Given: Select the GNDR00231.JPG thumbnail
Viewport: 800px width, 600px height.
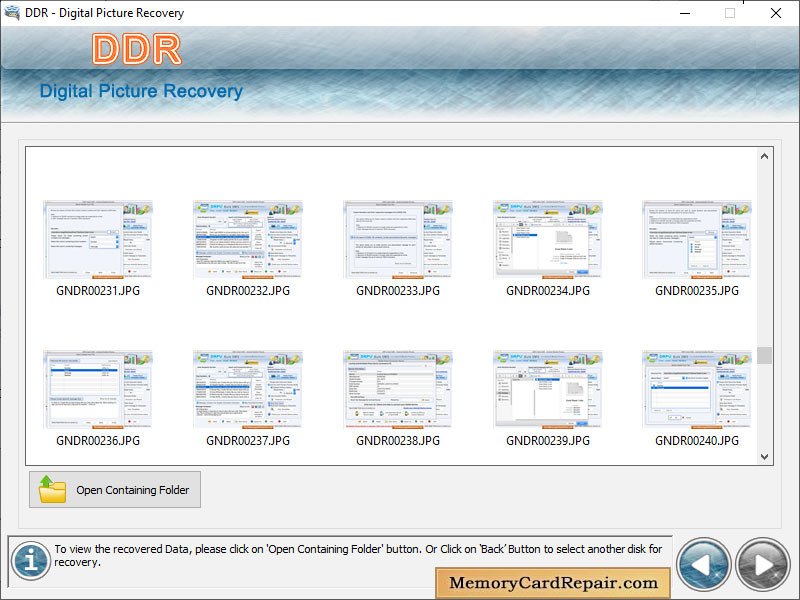Looking at the screenshot, I should 98,239.
